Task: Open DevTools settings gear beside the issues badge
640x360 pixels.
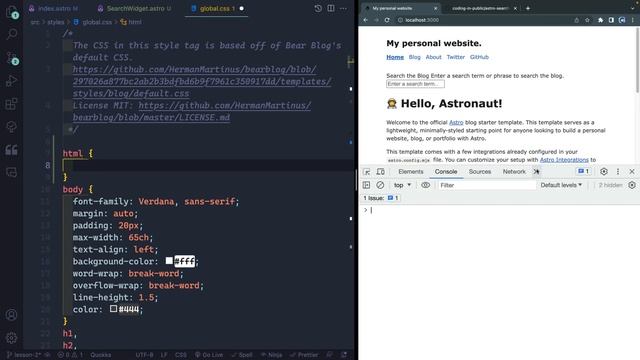Action: click(x=604, y=172)
